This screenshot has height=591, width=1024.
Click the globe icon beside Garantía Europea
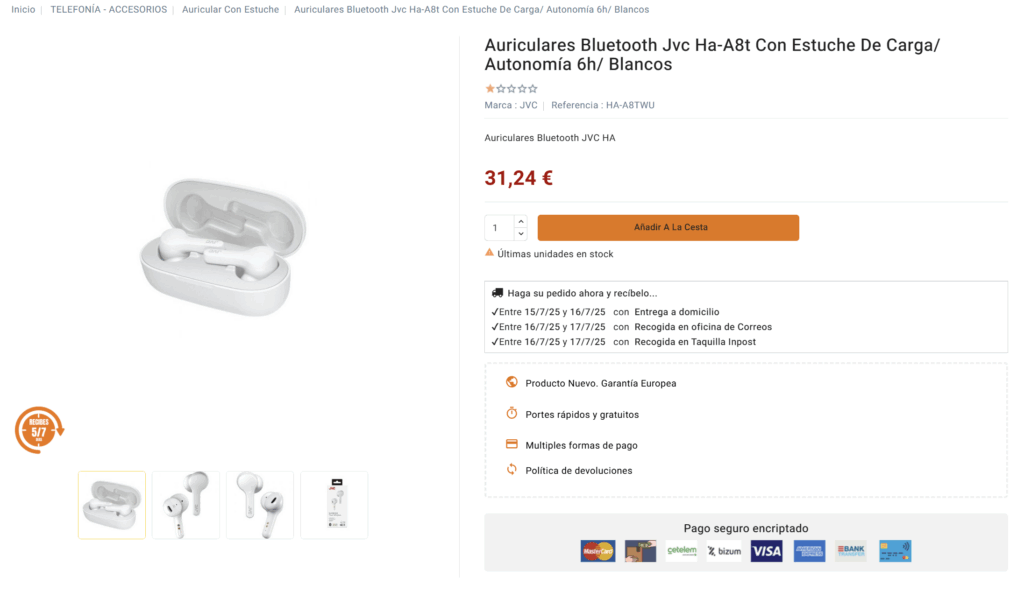tap(512, 382)
